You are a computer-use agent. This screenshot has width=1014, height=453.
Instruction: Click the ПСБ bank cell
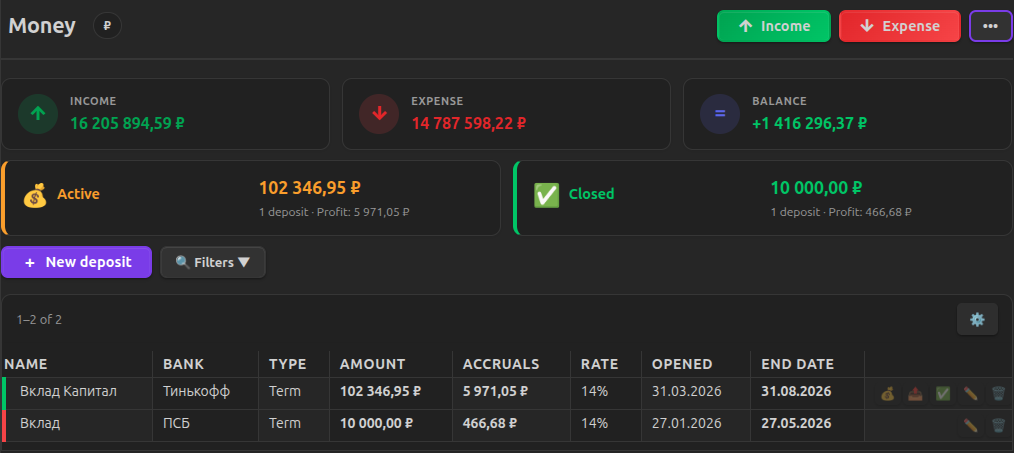tap(177, 423)
